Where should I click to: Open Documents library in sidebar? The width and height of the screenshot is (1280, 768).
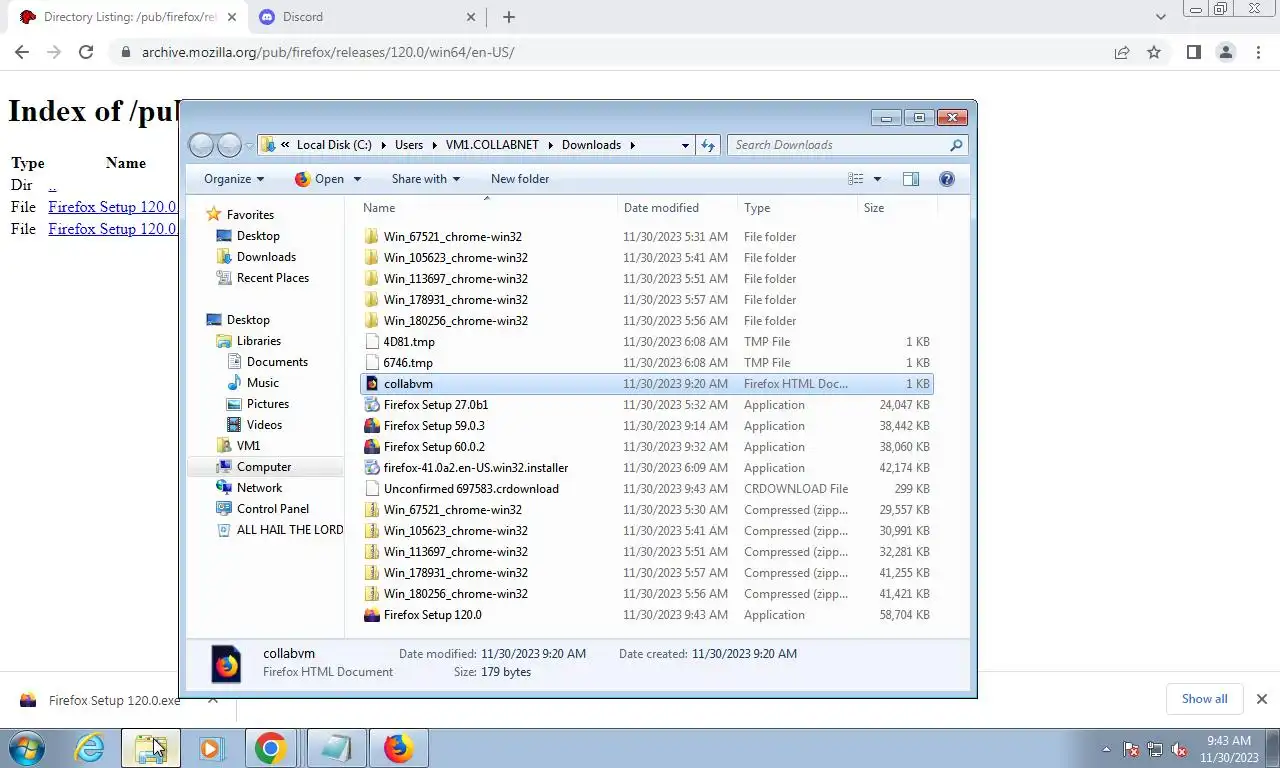click(x=277, y=362)
